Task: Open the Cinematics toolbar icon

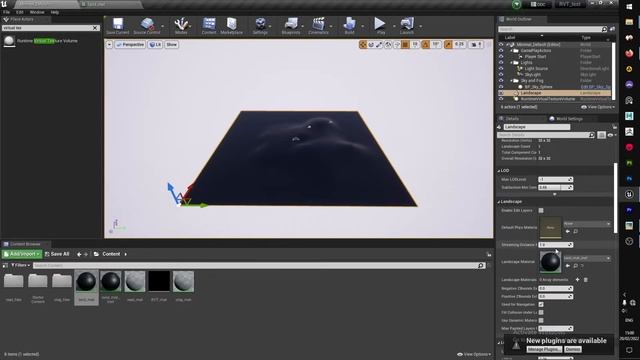Action: click(x=318, y=26)
